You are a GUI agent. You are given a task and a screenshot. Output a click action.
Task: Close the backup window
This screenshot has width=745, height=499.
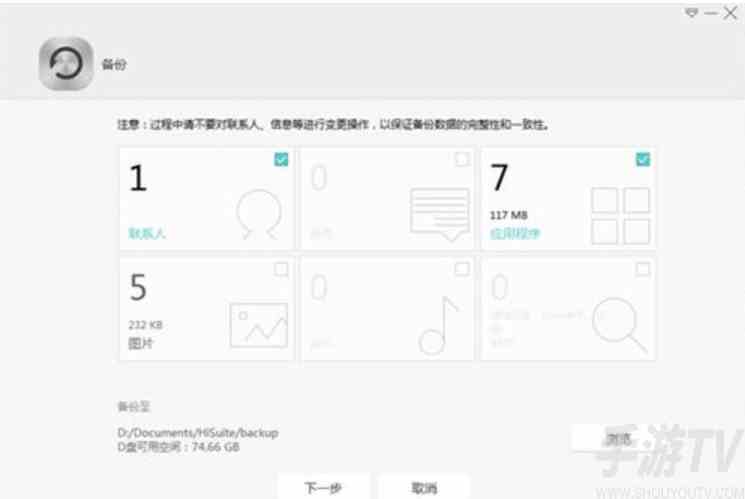(730, 13)
